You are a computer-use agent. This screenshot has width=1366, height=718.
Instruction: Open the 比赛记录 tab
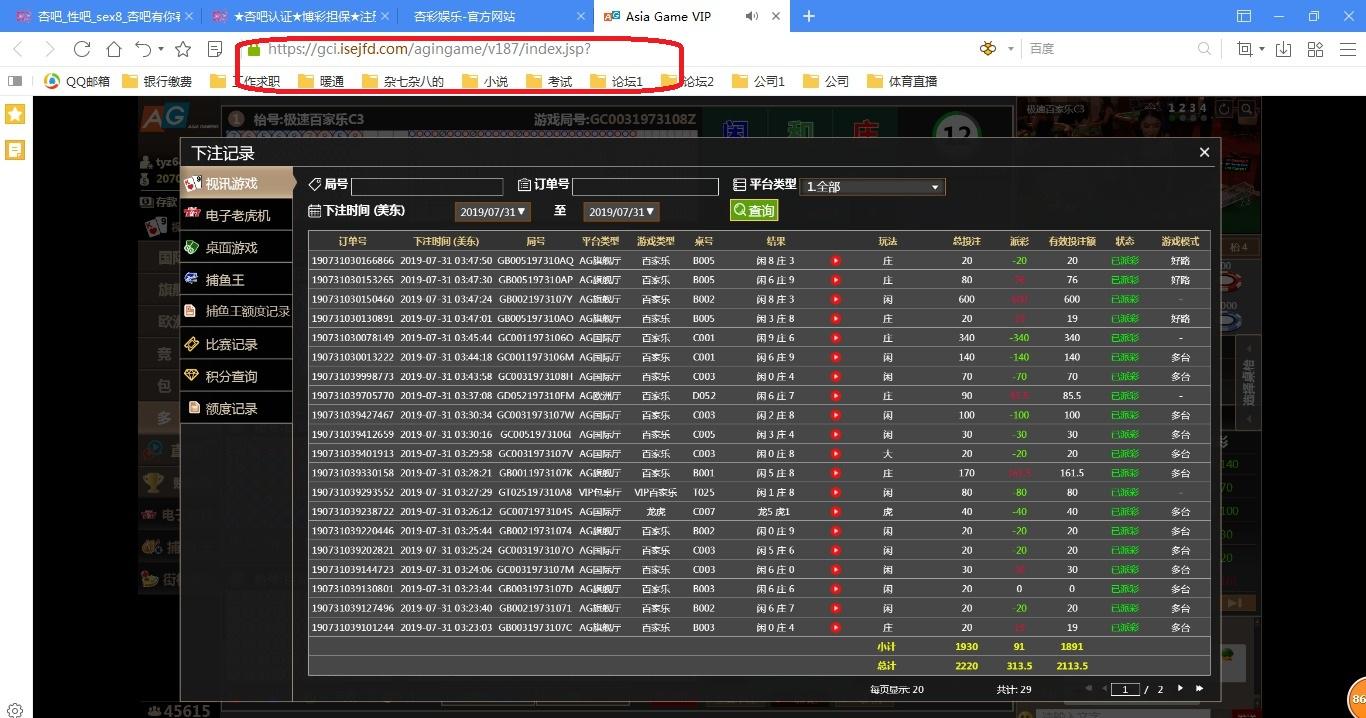237,344
